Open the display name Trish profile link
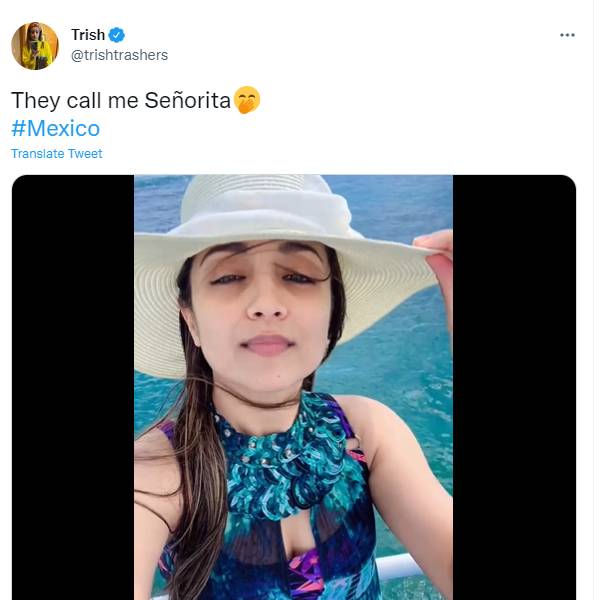 [x=88, y=35]
